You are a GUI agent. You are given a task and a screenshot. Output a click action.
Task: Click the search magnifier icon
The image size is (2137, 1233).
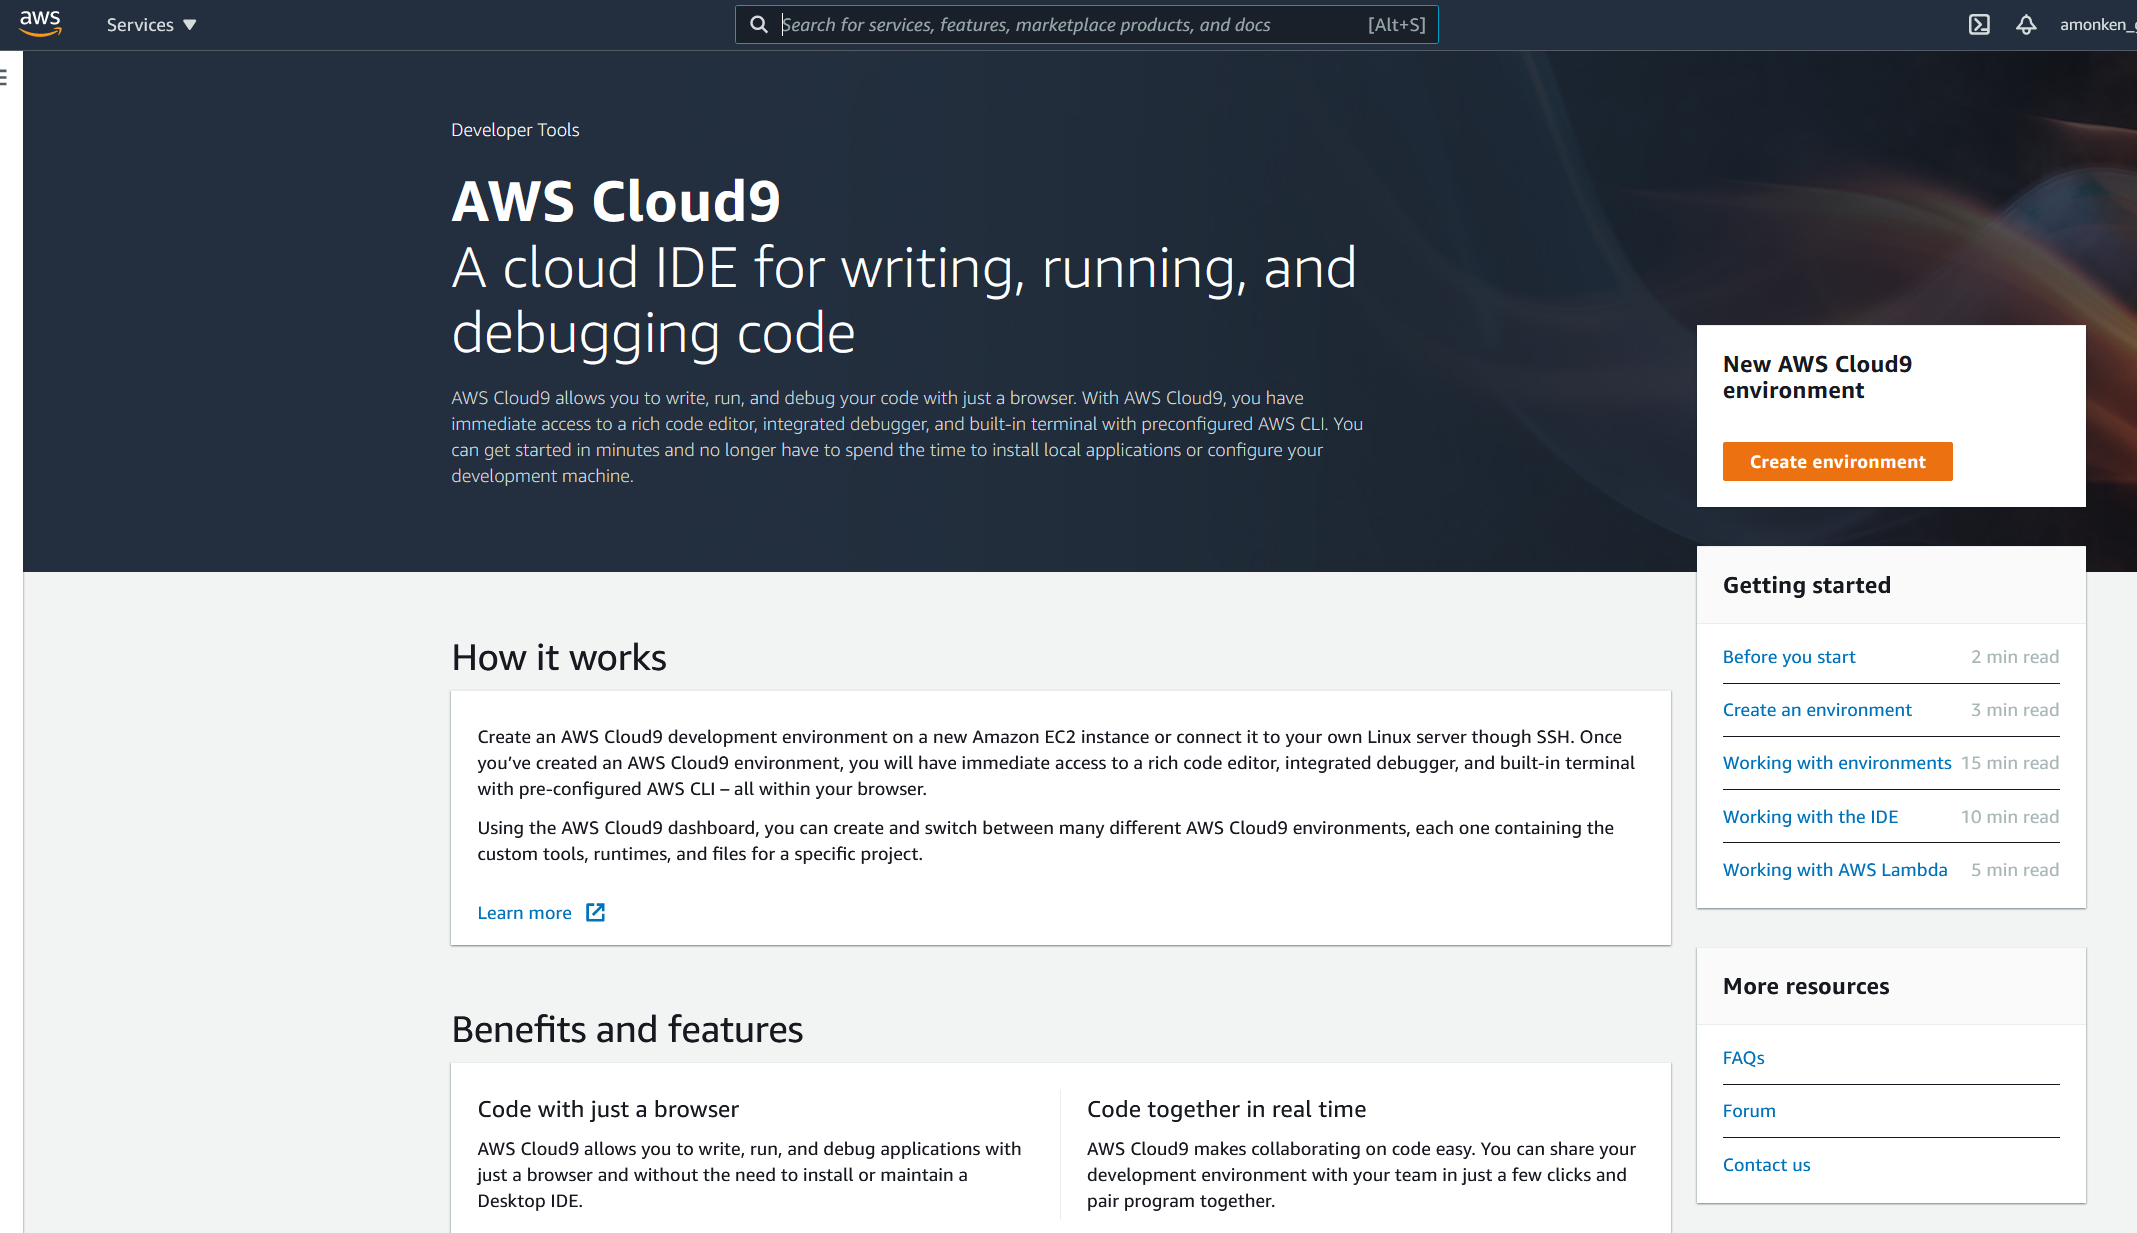(x=759, y=24)
